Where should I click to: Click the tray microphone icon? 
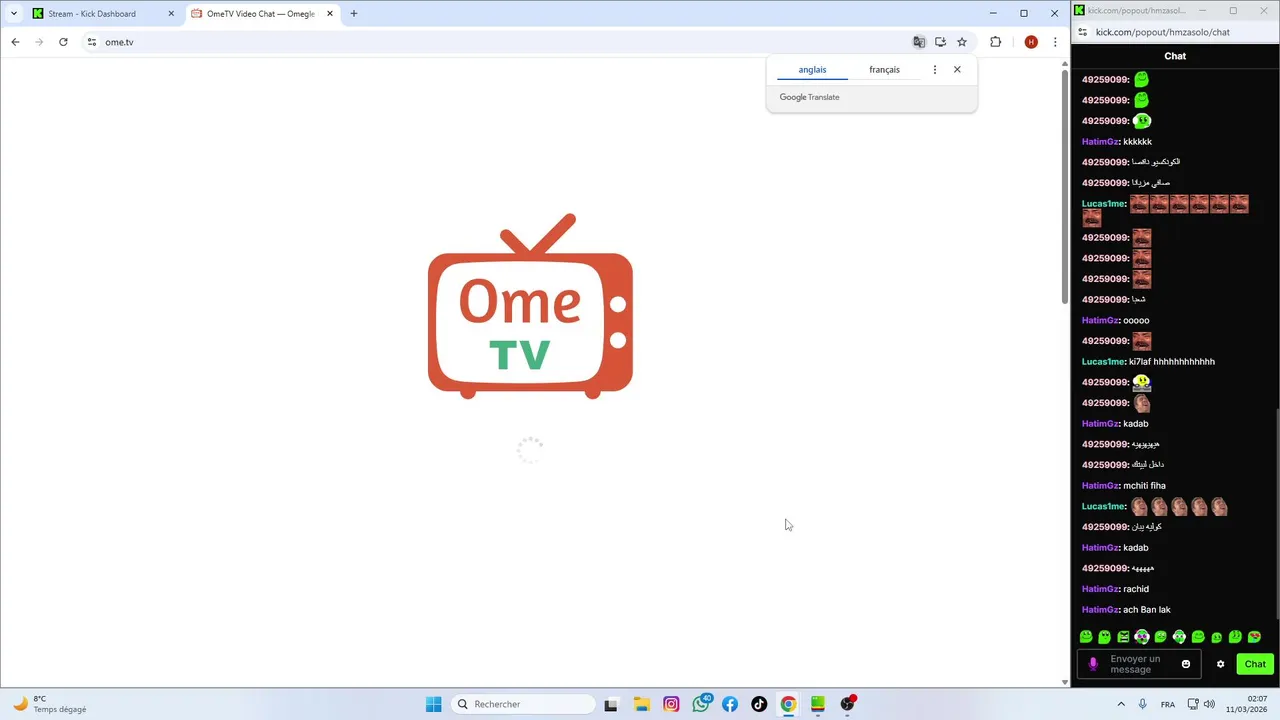[1143, 704]
